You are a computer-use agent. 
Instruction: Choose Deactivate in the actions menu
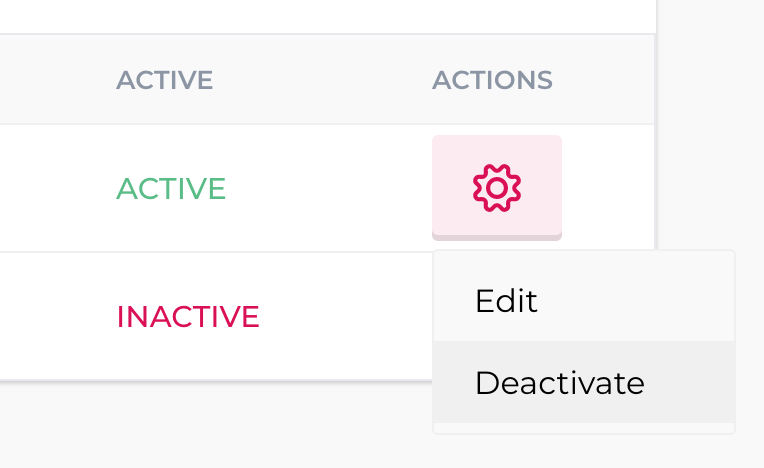point(584,382)
